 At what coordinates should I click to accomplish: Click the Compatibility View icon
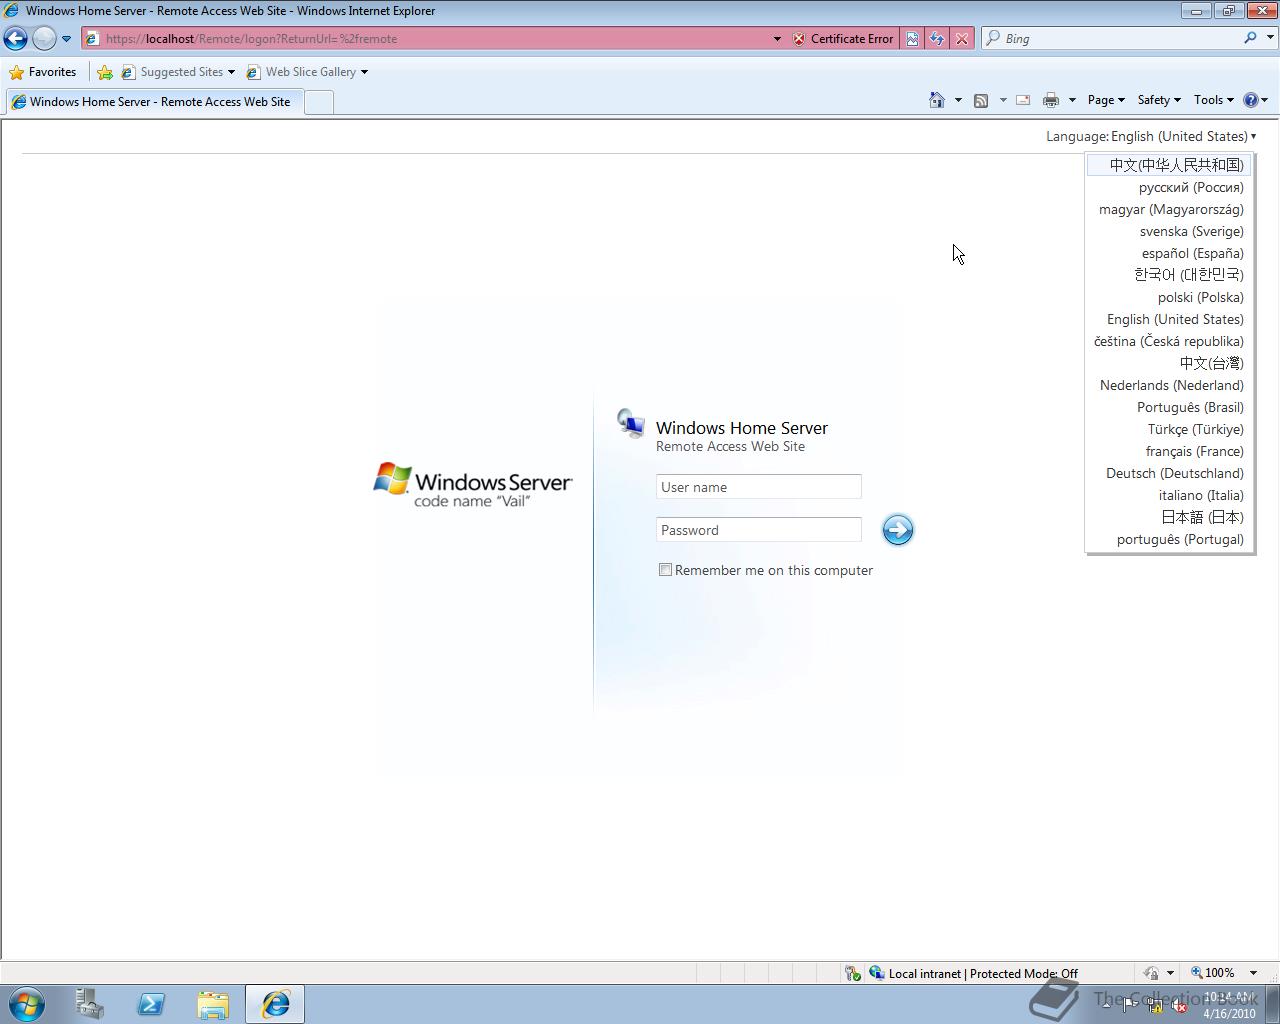912,39
